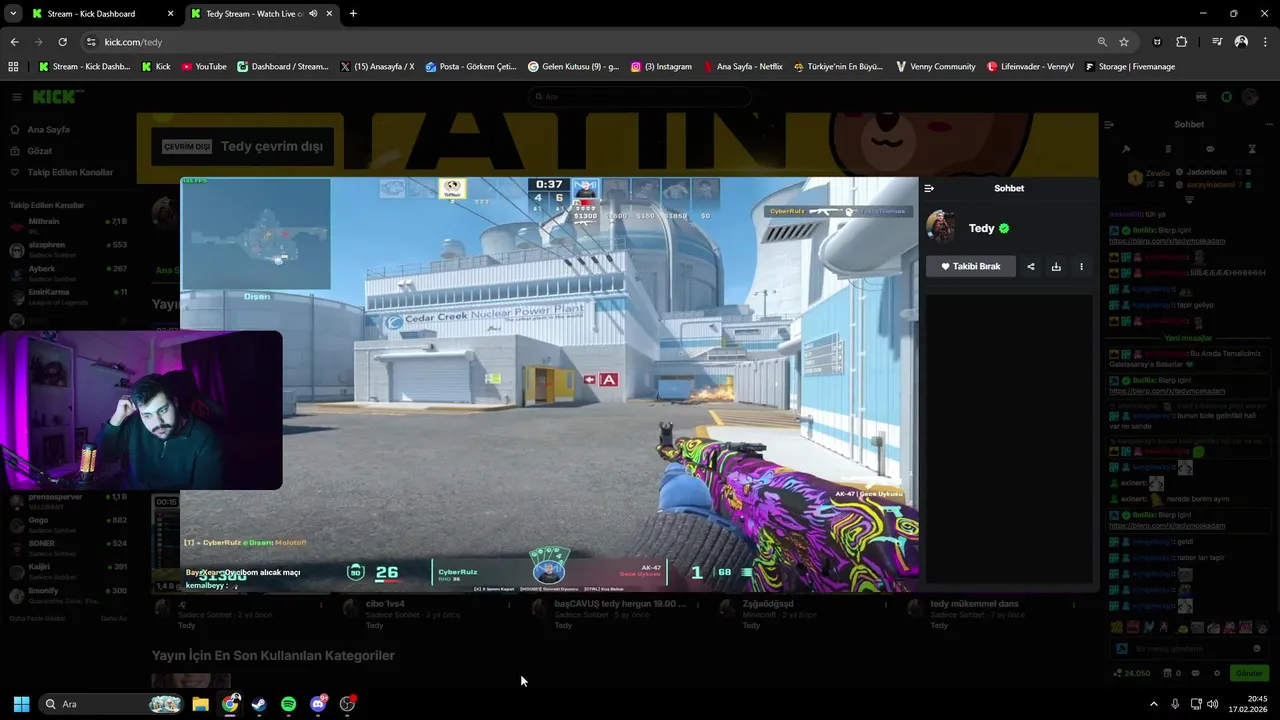Image resolution: width=1280 pixels, height=720 pixels.
Task: Open the YouTube bookmark
Action: pyautogui.click(x=203, y=67)
